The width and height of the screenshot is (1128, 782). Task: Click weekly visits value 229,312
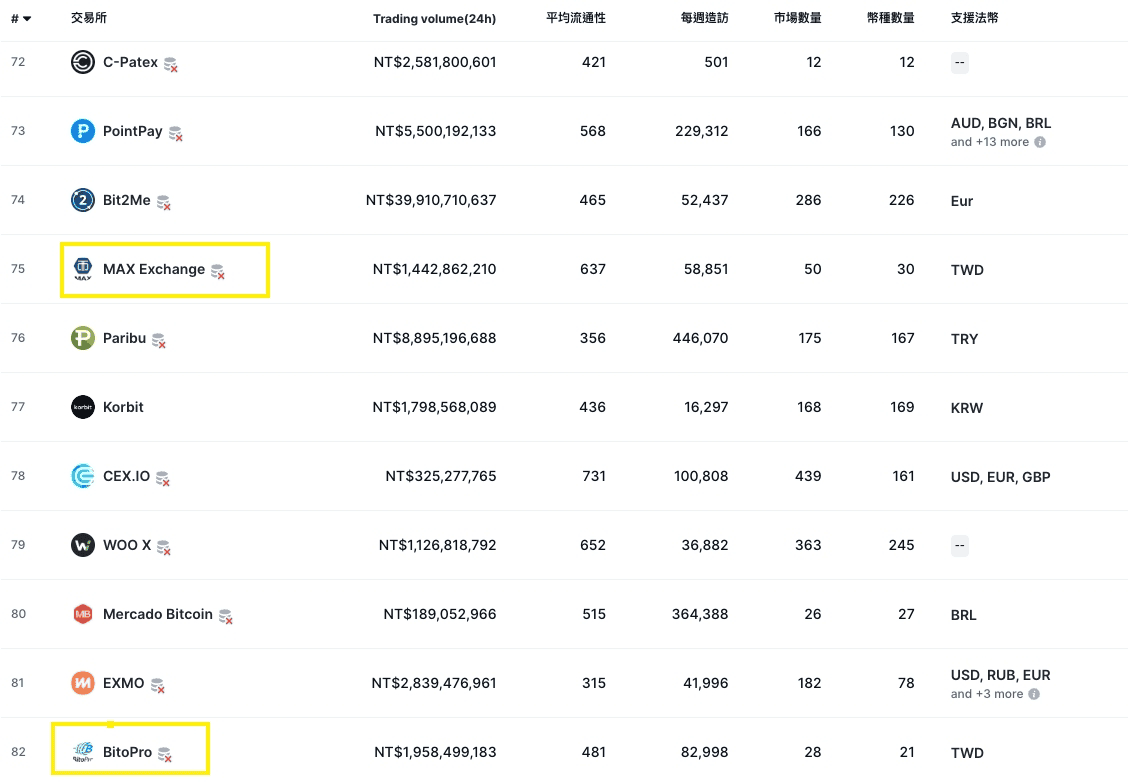[701, 131]
